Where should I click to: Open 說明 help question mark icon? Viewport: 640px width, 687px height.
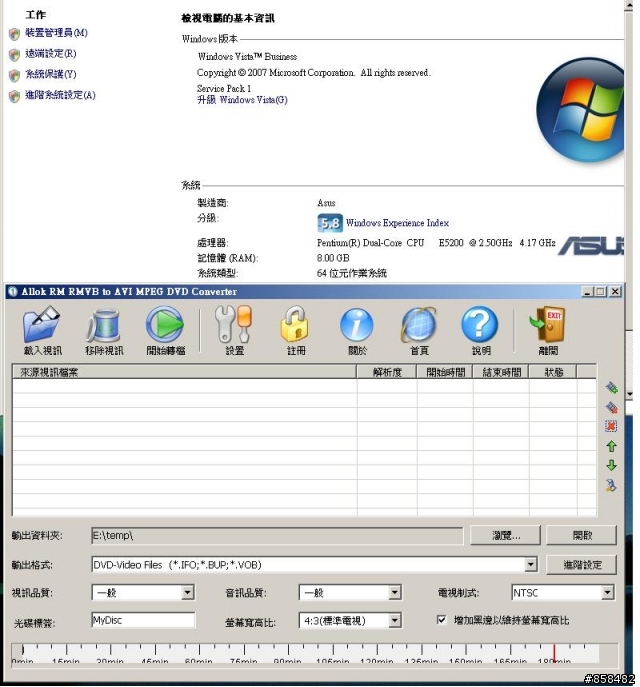480,324
